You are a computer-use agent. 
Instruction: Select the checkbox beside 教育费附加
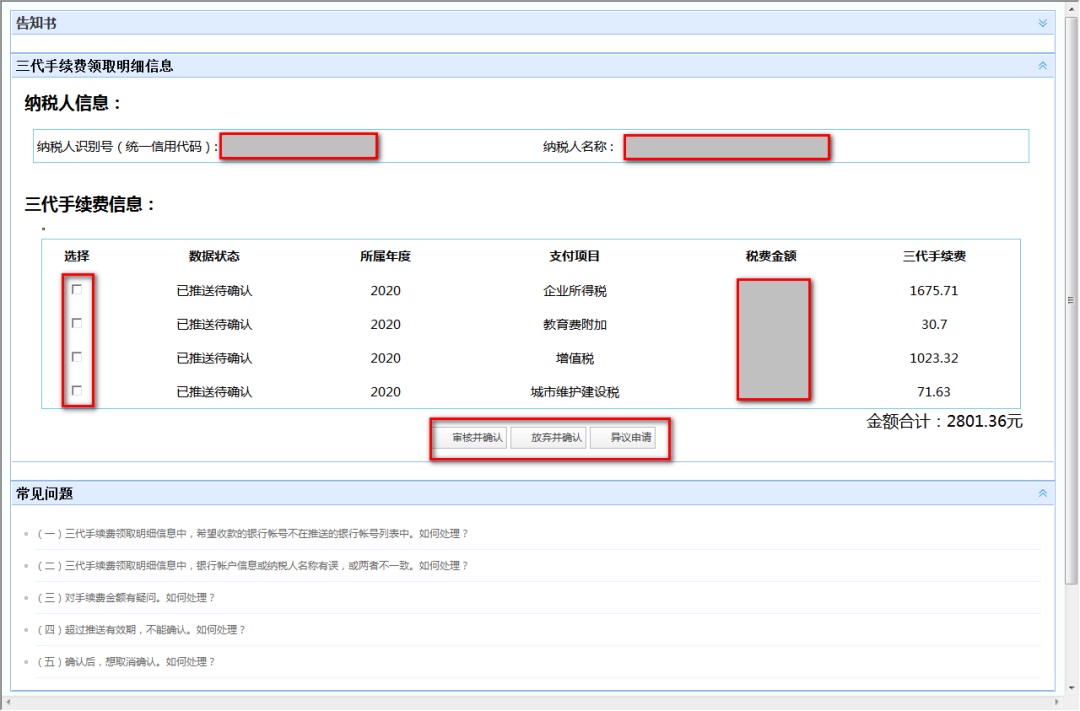tap(78, 324)
